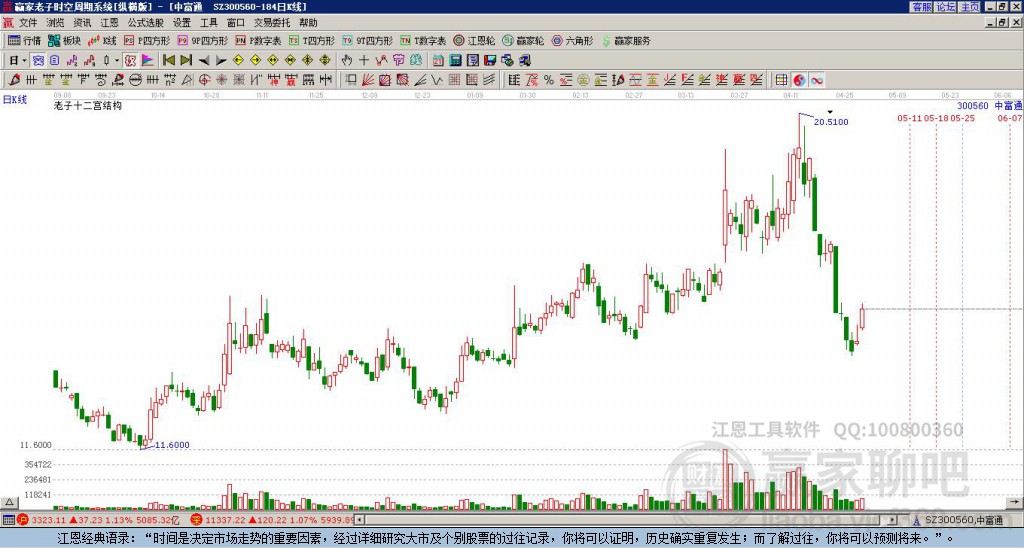Click the colored grid table icon

pos(782,80)
